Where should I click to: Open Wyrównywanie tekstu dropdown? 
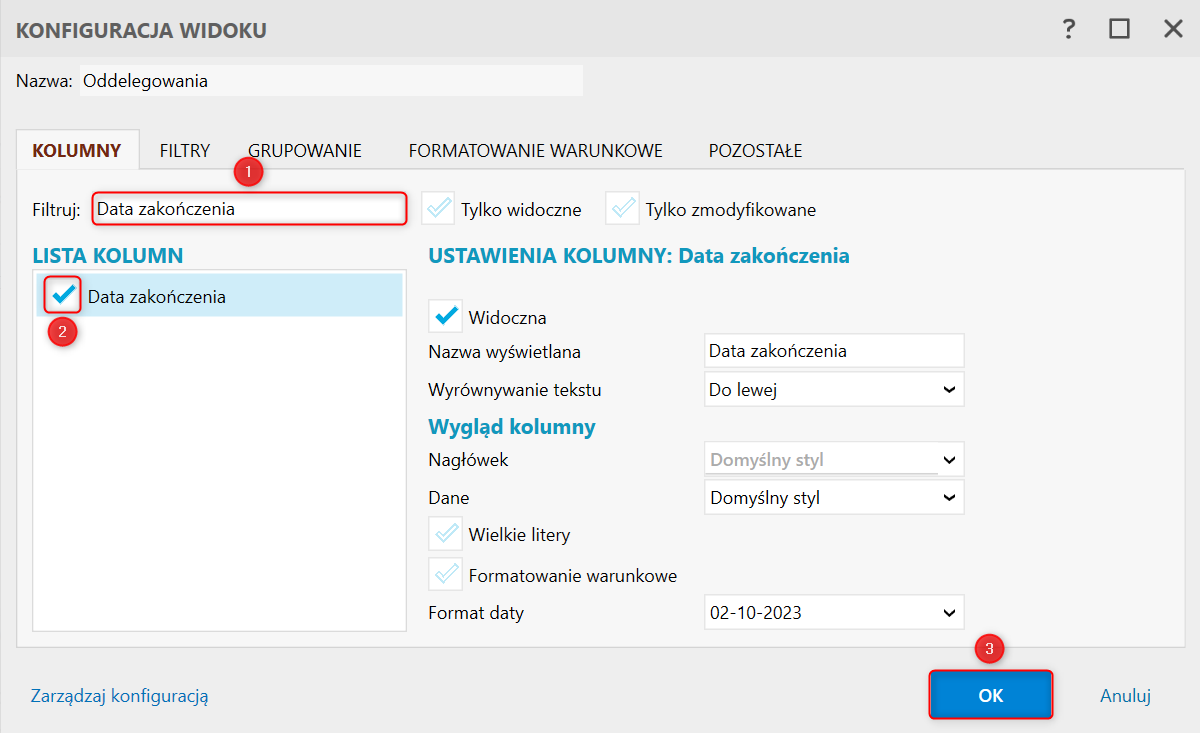[x=834, y=390]
